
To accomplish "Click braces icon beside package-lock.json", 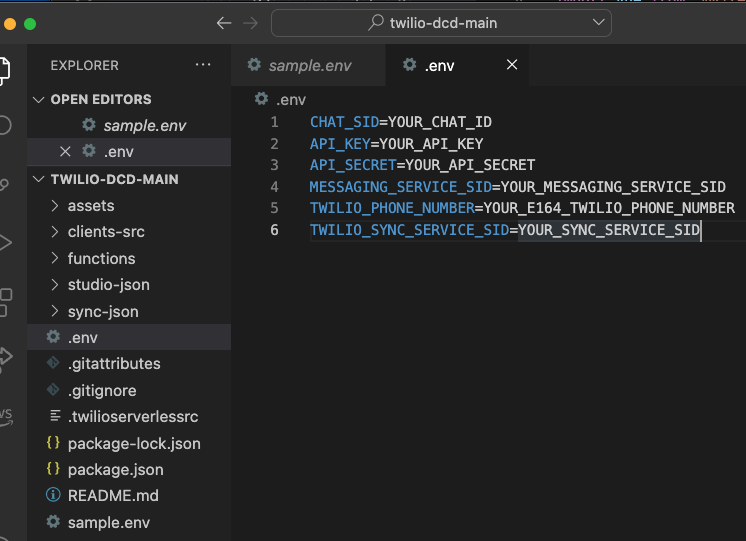I will (53, 443).
